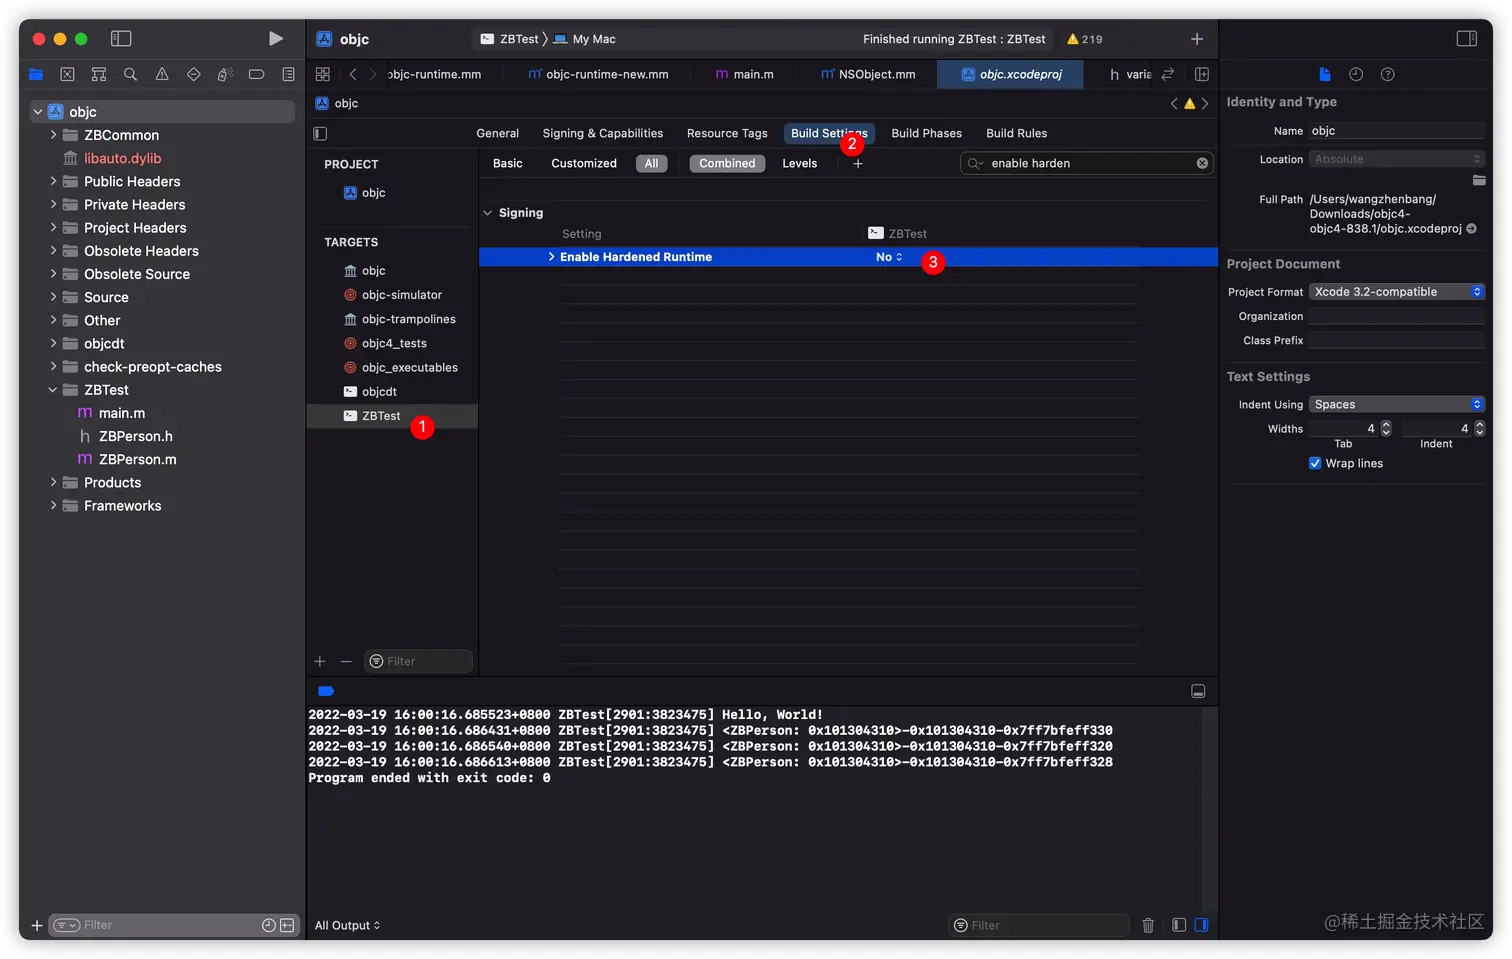
Task: Expand the Public Headers group
Action: pos(53,181)
